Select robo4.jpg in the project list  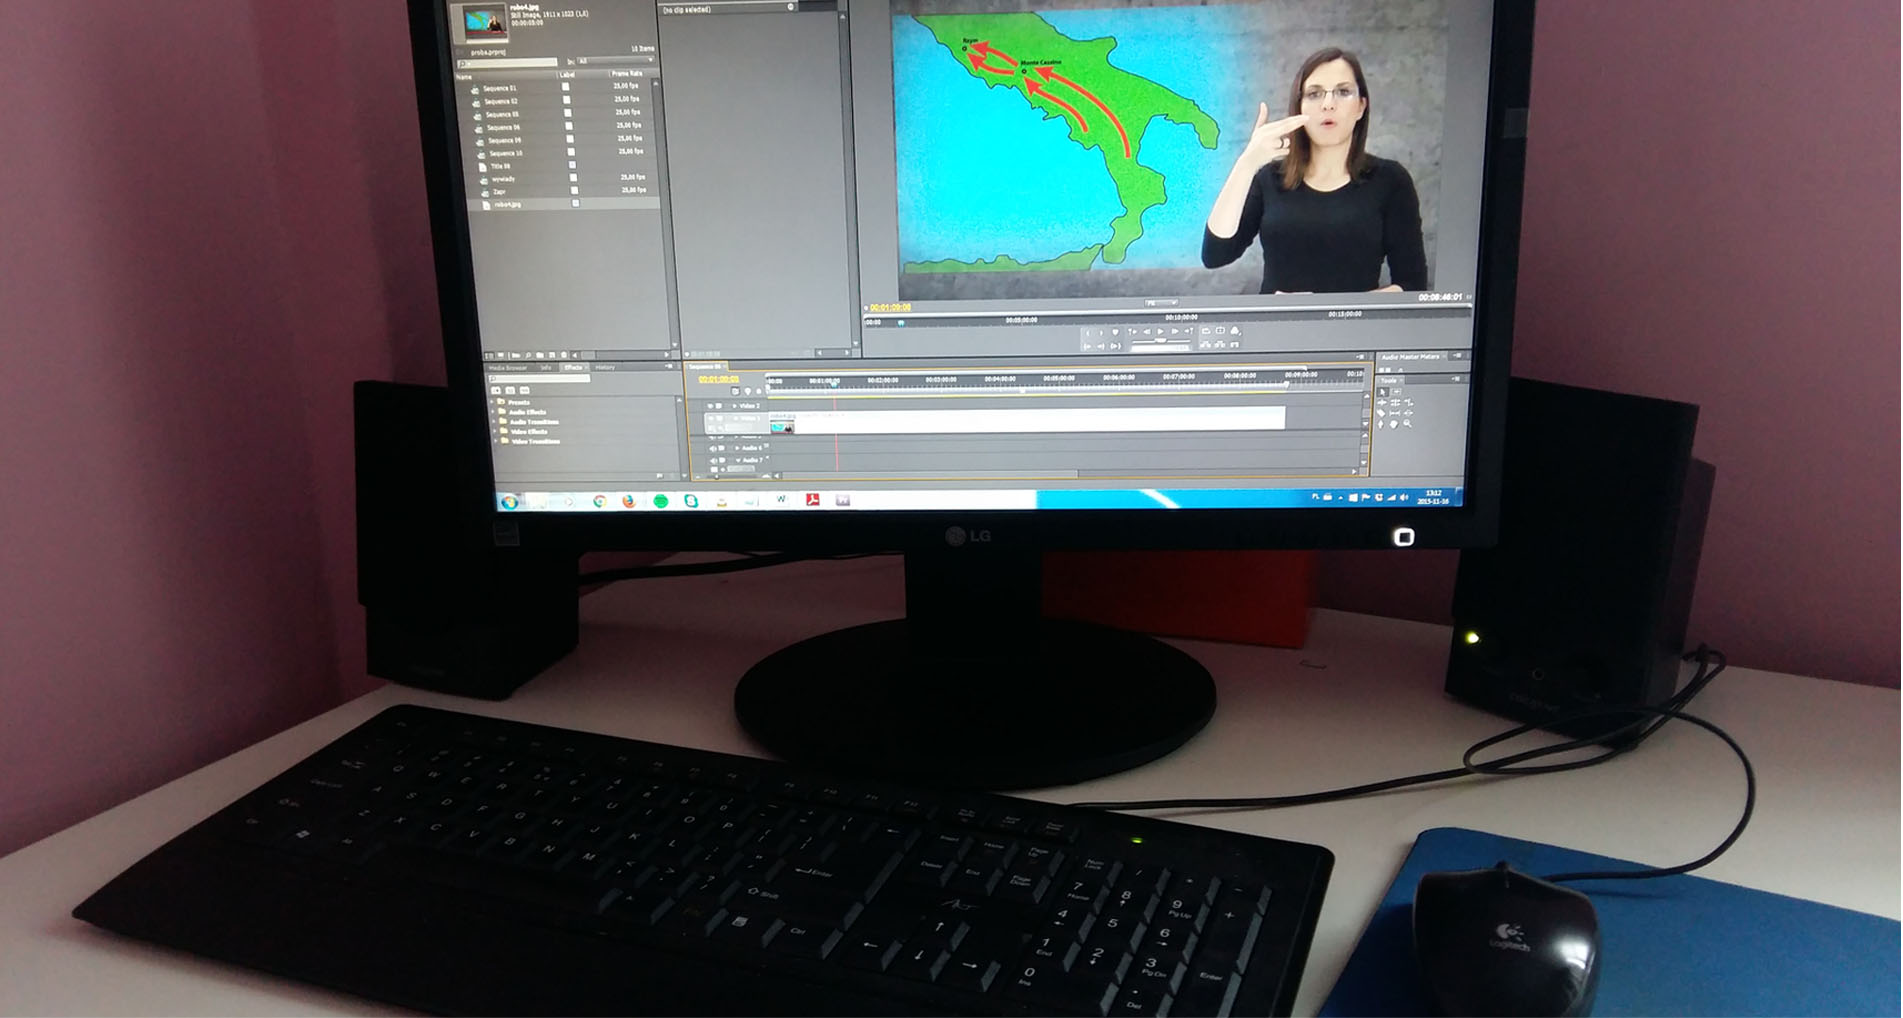coord(508,204)
